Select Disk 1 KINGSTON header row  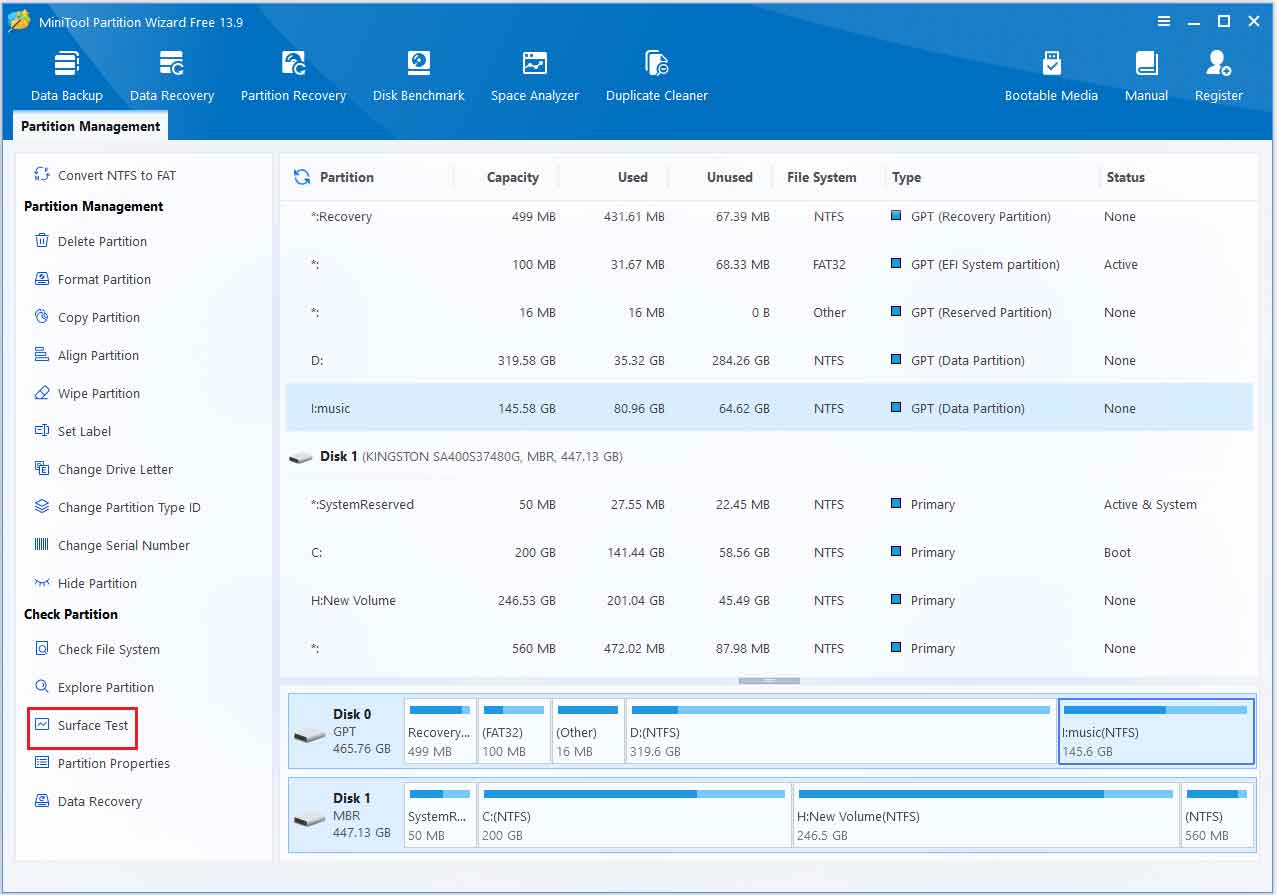pyautogui.click(x=769, y=456)
